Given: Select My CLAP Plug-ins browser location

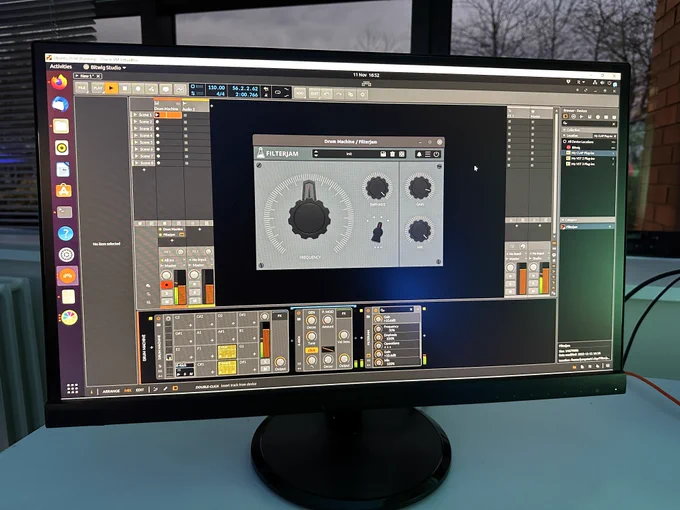Looking at the screenshot, I should 589,153.
